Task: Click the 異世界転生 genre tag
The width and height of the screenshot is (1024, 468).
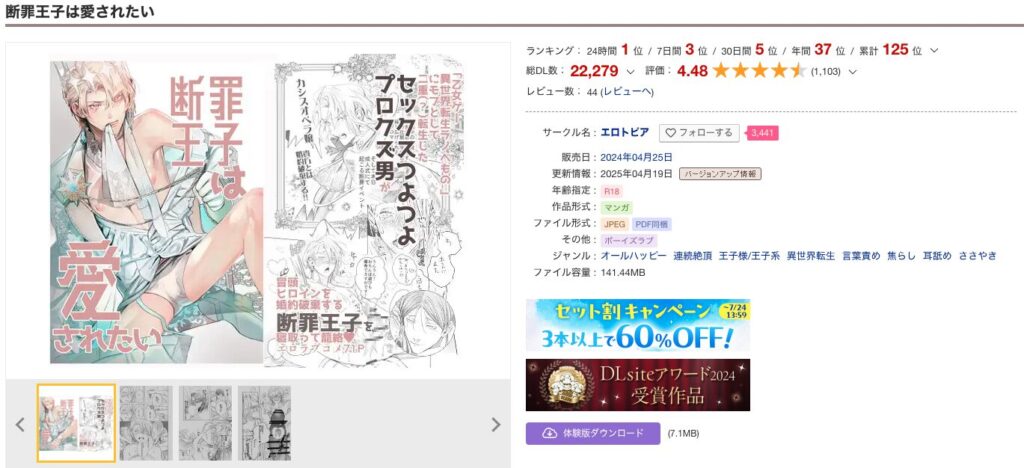Action: click(810, 256)
